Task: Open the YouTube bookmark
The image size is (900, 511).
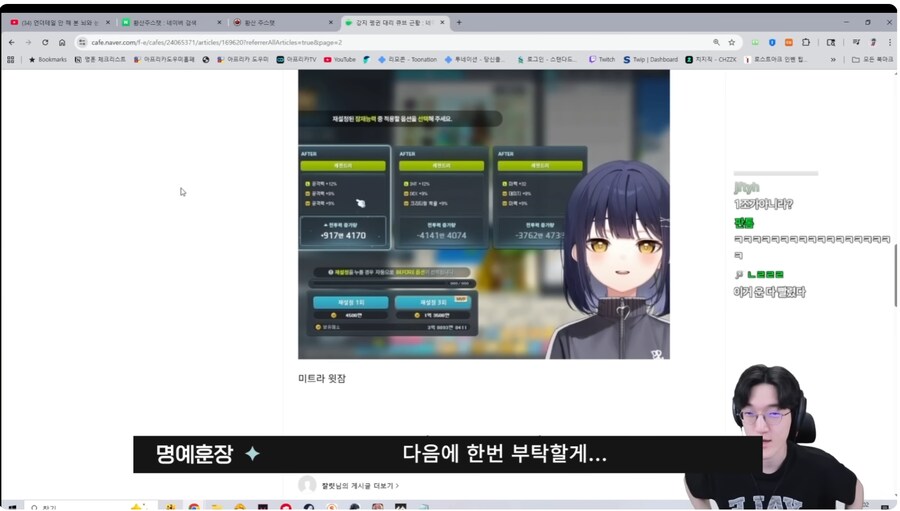Action: 340,59
